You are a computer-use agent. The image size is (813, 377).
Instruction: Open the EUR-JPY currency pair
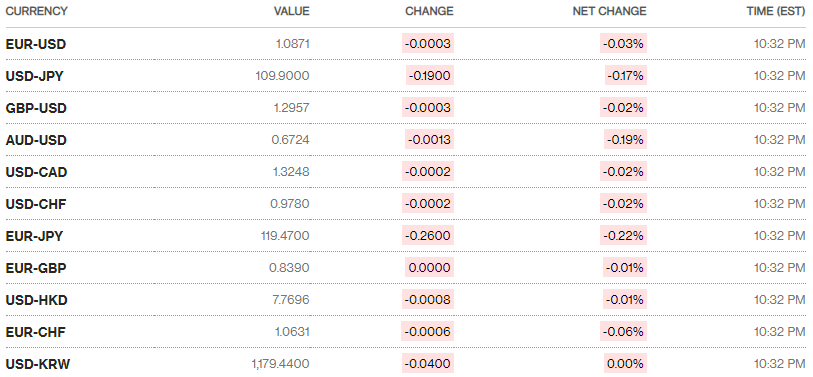pos(34,236)
